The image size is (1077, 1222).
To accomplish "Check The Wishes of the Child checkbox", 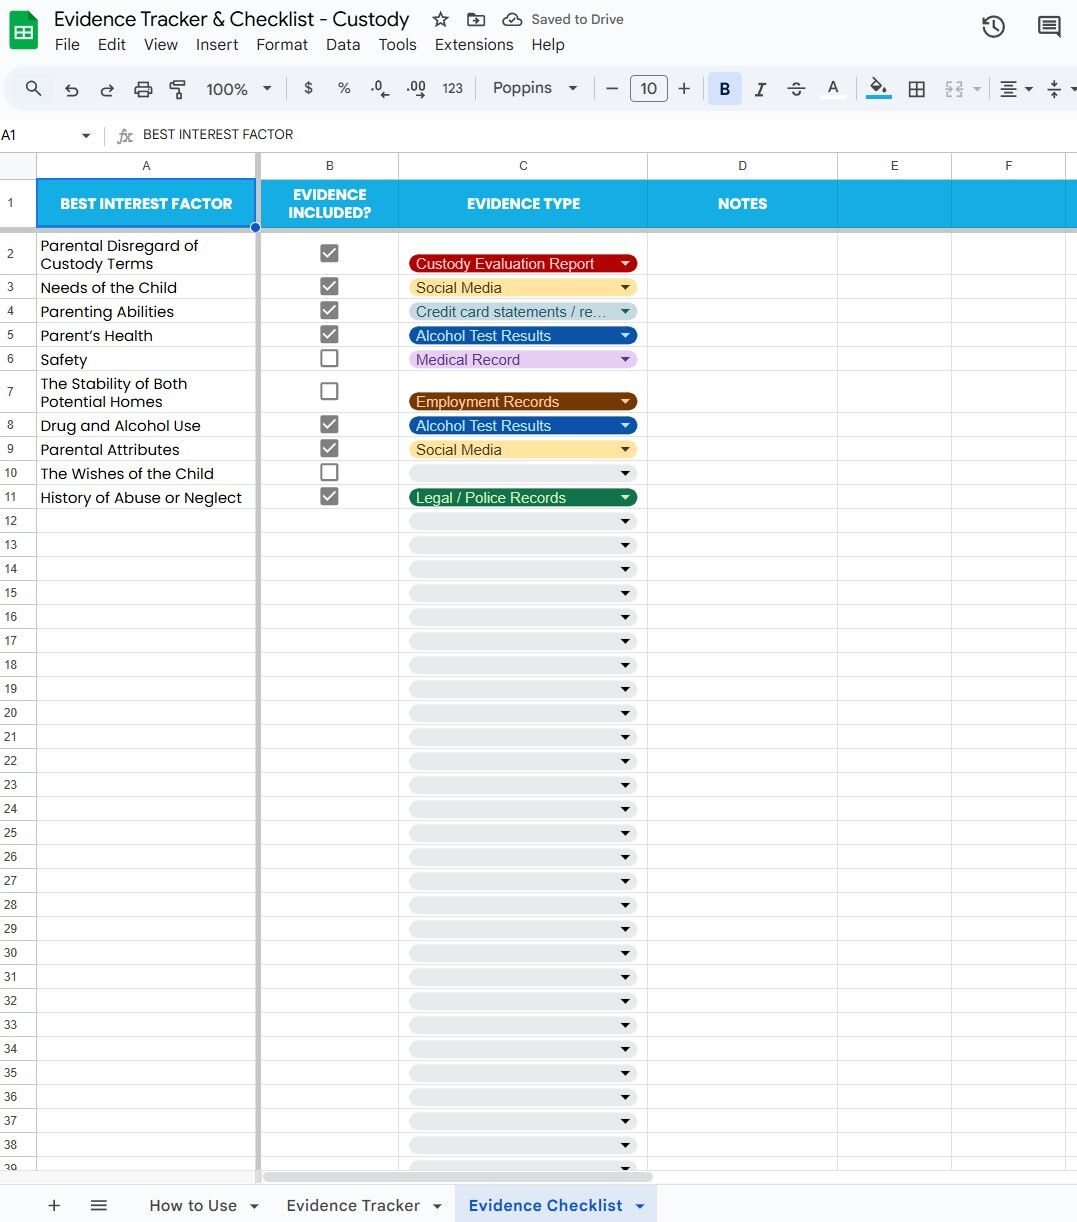I will pos(329,472).
